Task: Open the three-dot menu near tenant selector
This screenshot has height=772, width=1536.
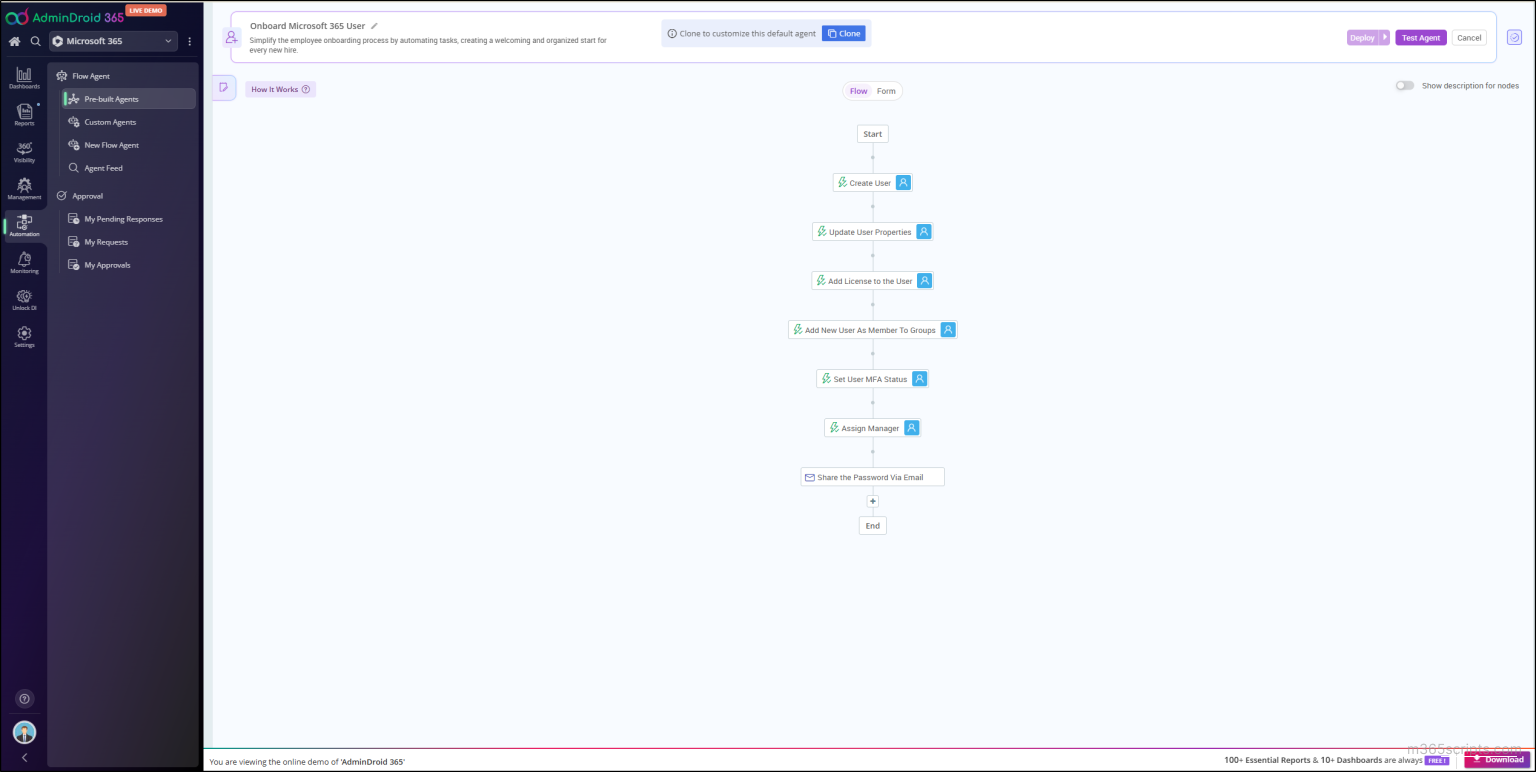Action: coord(189,41)
